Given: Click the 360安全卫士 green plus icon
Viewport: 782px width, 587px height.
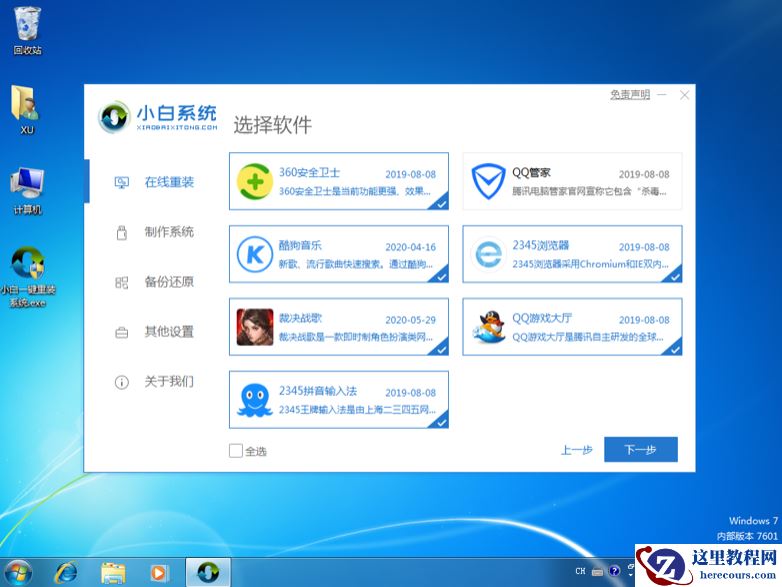Looking at the screenshot, I should [255, 181].
